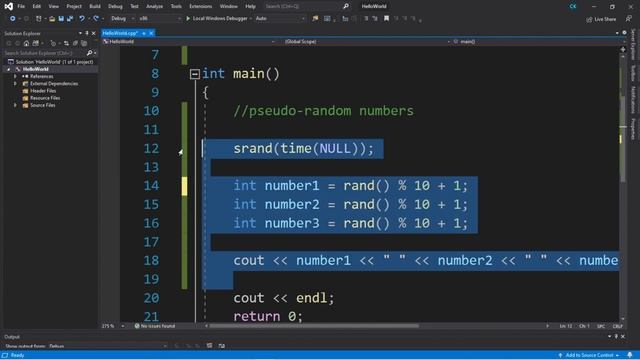
Task: Click the editor tab settings gear icon
Action: pyautogui.click(x=624, y=33)
